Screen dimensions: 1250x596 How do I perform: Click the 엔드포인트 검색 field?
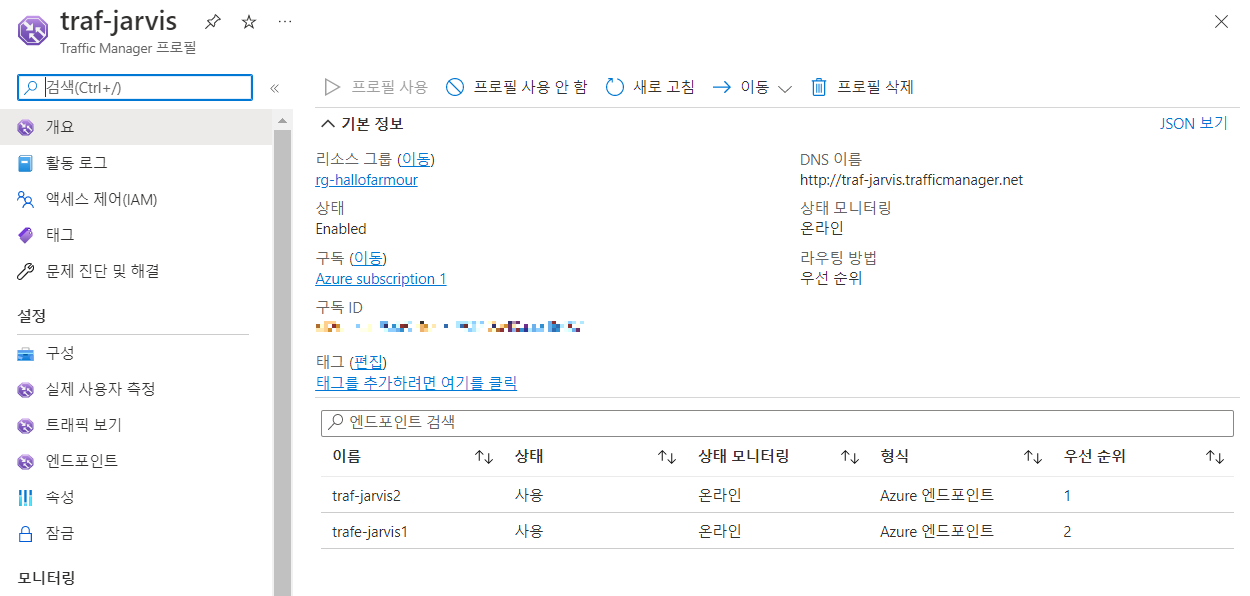777,423
